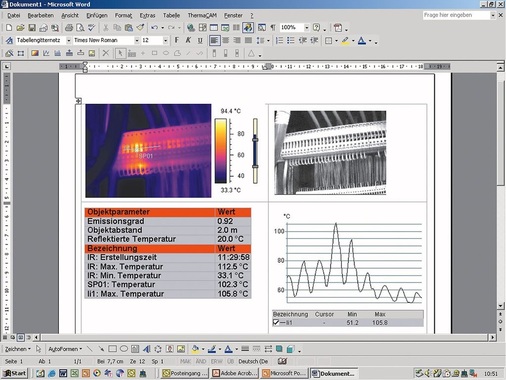
Task: Print the document with the printer icon
Action: point(69,28)
